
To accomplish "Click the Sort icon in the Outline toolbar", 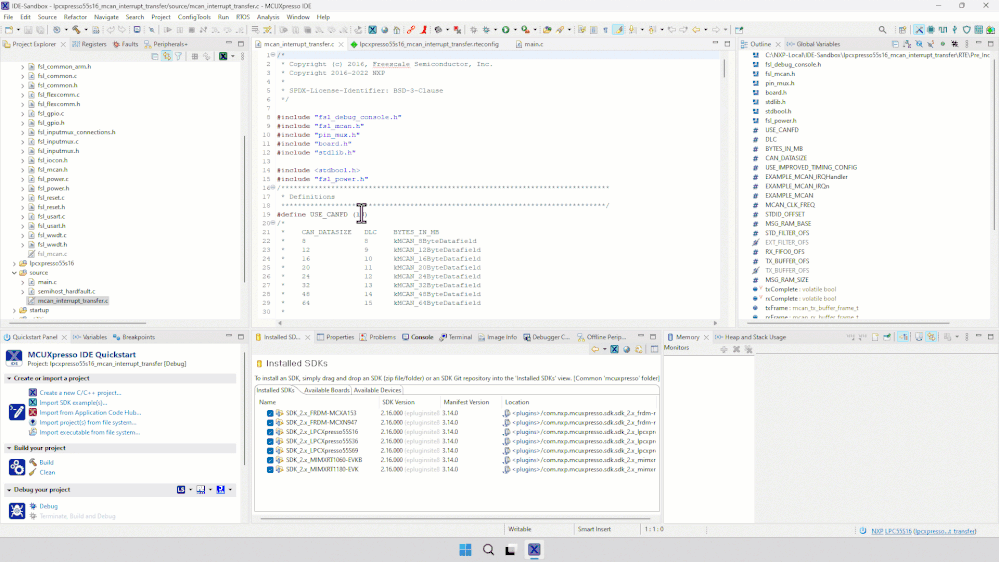I will [907, 44].
